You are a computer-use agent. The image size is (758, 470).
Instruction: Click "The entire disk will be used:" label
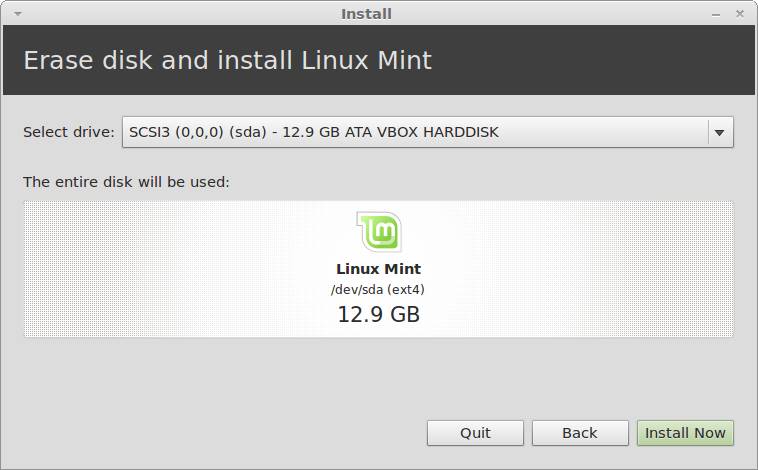pos(127,182)
